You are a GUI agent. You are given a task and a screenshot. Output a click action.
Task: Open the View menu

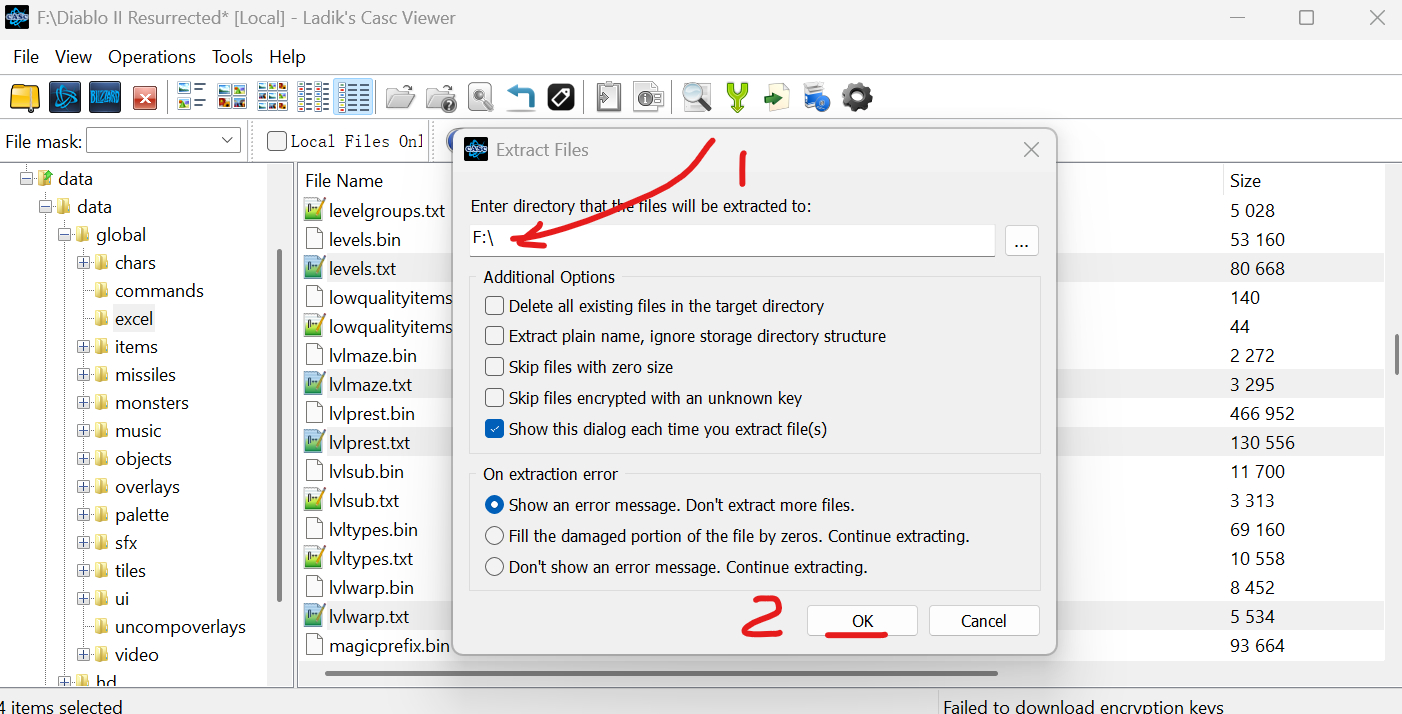pyautogui.click(x=73, y=57)
